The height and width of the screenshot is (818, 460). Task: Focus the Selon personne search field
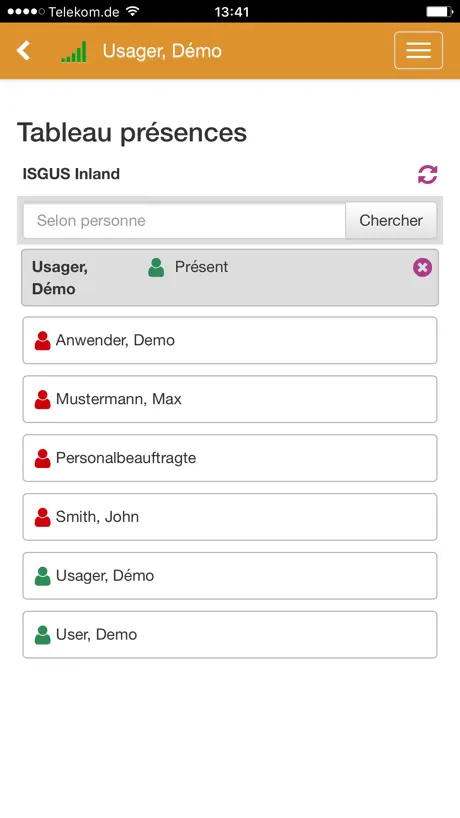pos(184,220)
